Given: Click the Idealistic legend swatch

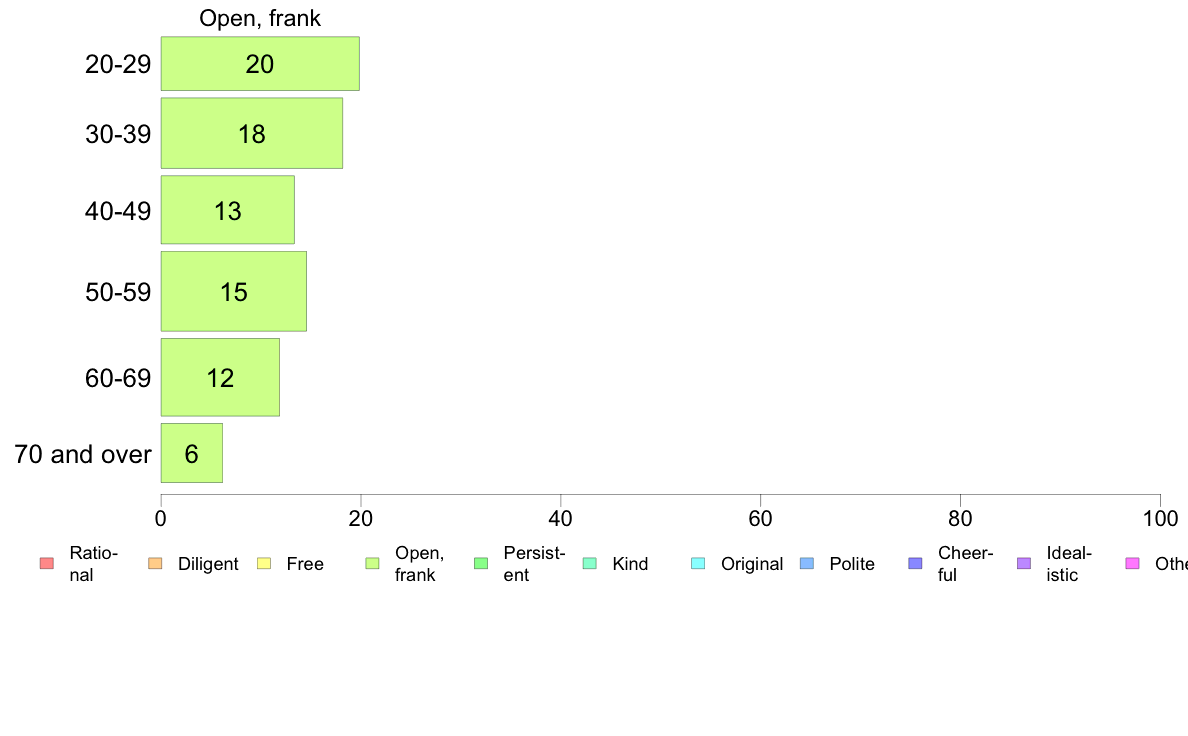Looking at the screenshot, I should point(1024,563).
